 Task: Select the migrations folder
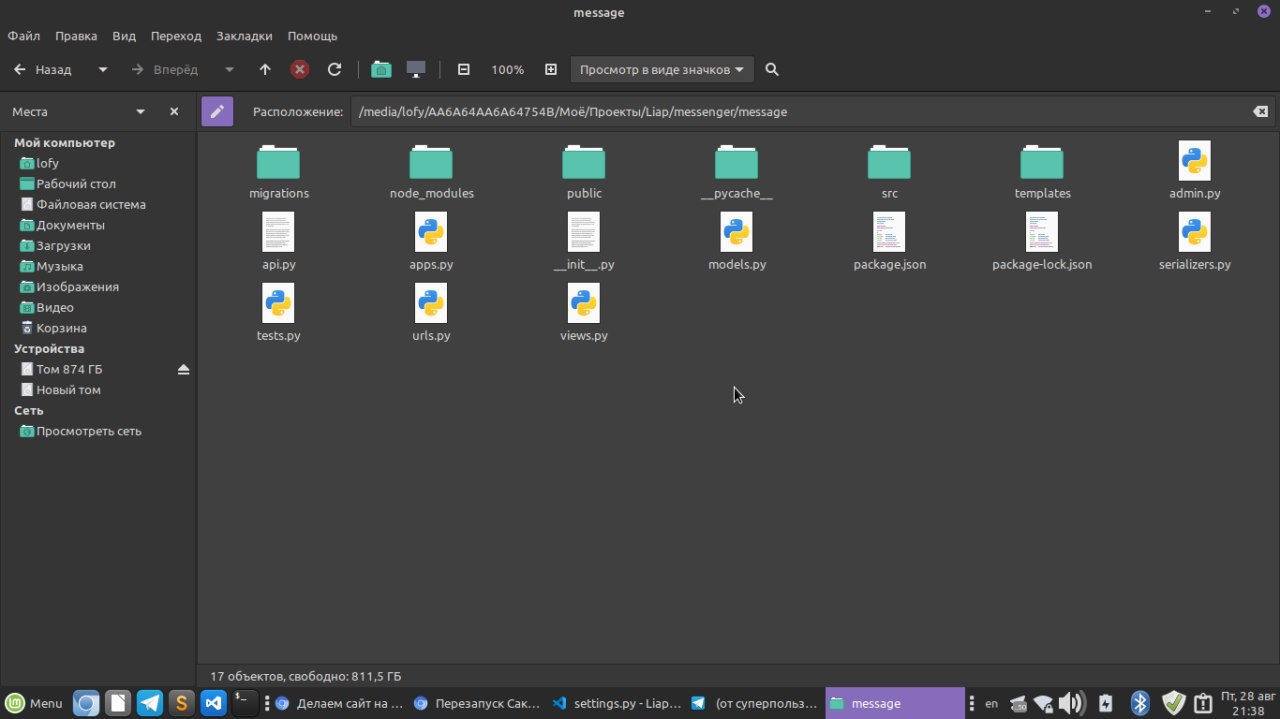[279, 171]
